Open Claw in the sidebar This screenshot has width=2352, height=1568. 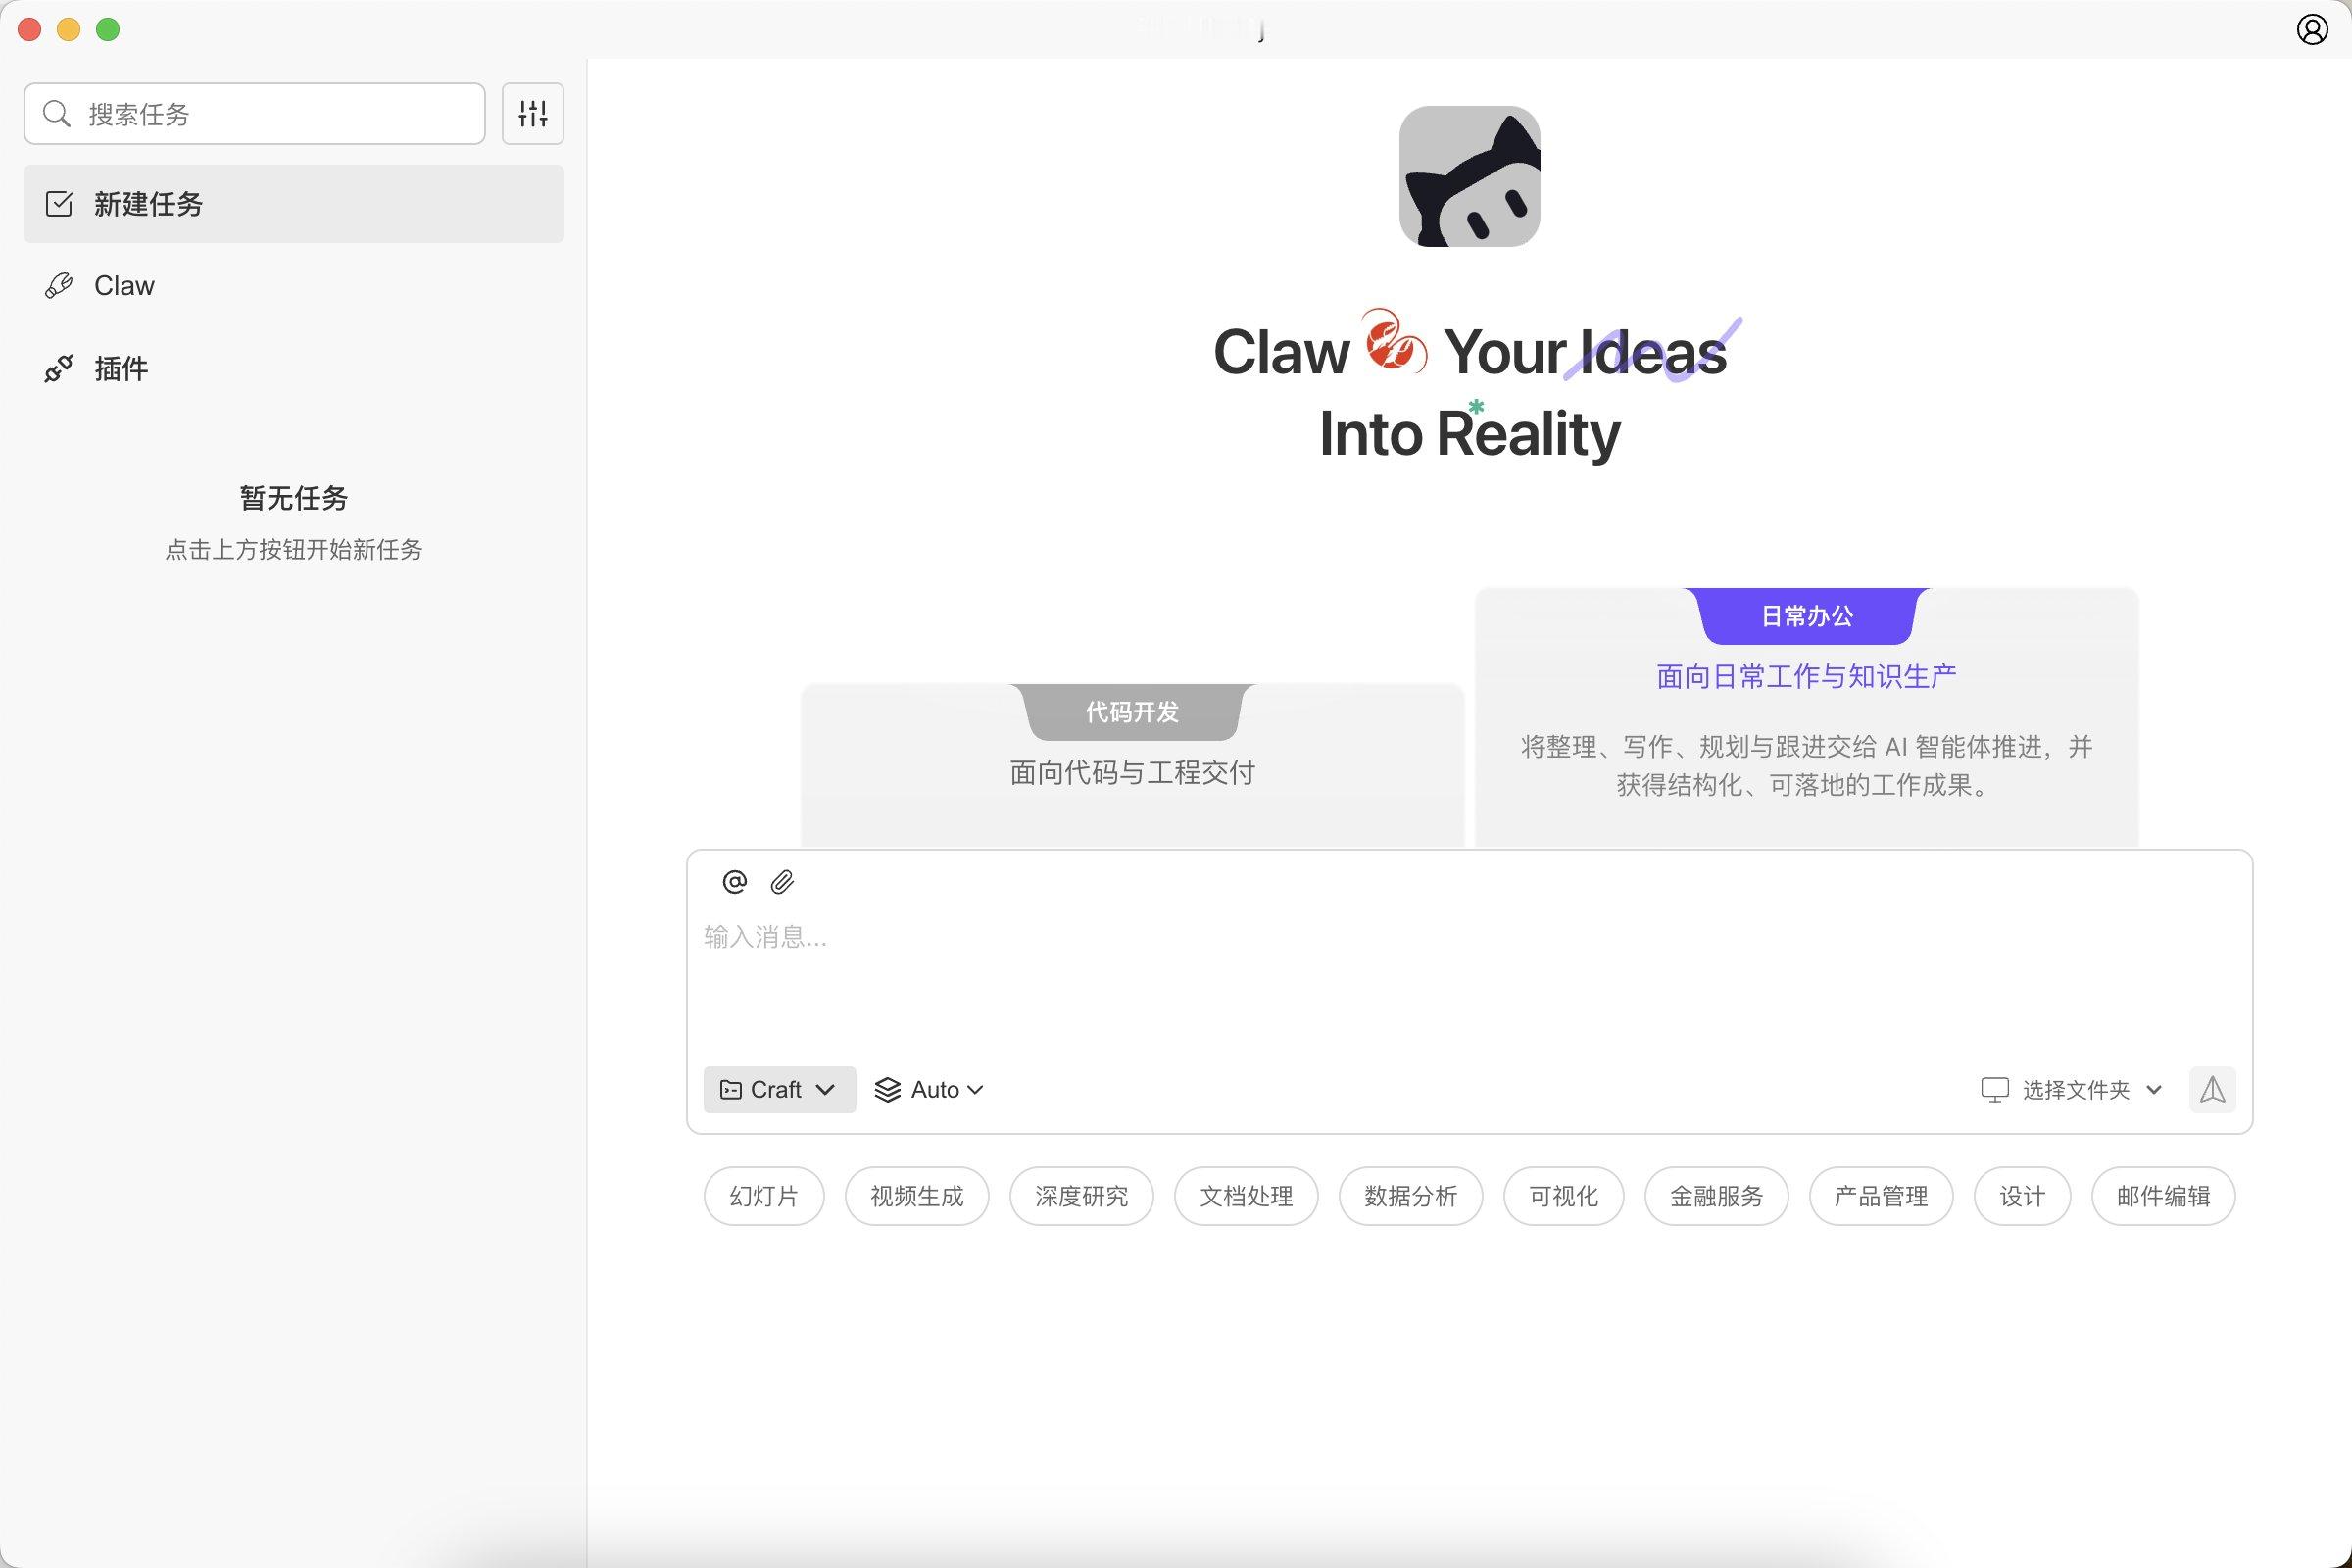pyautogui.click(x=124, y=286)
